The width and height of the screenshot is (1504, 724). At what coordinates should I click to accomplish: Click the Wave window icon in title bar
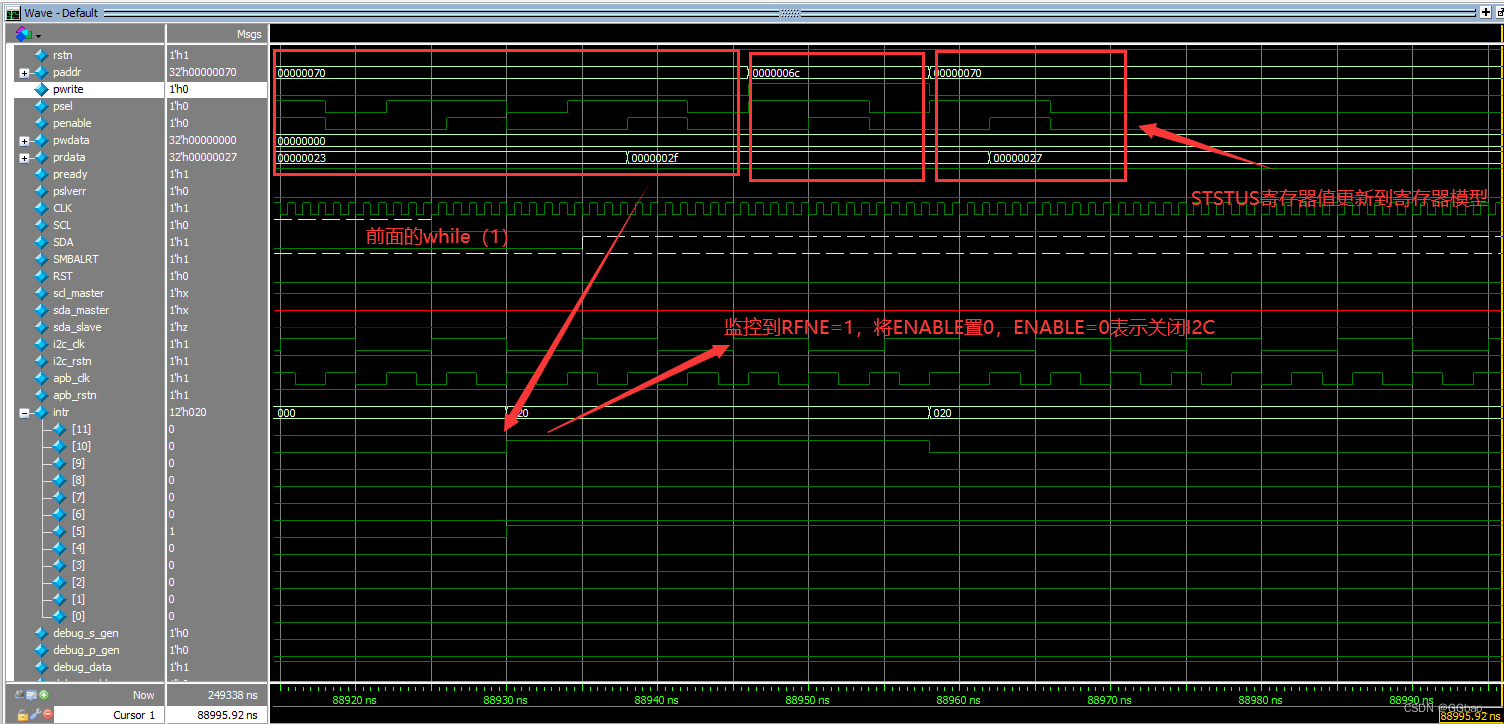(13, 13)
